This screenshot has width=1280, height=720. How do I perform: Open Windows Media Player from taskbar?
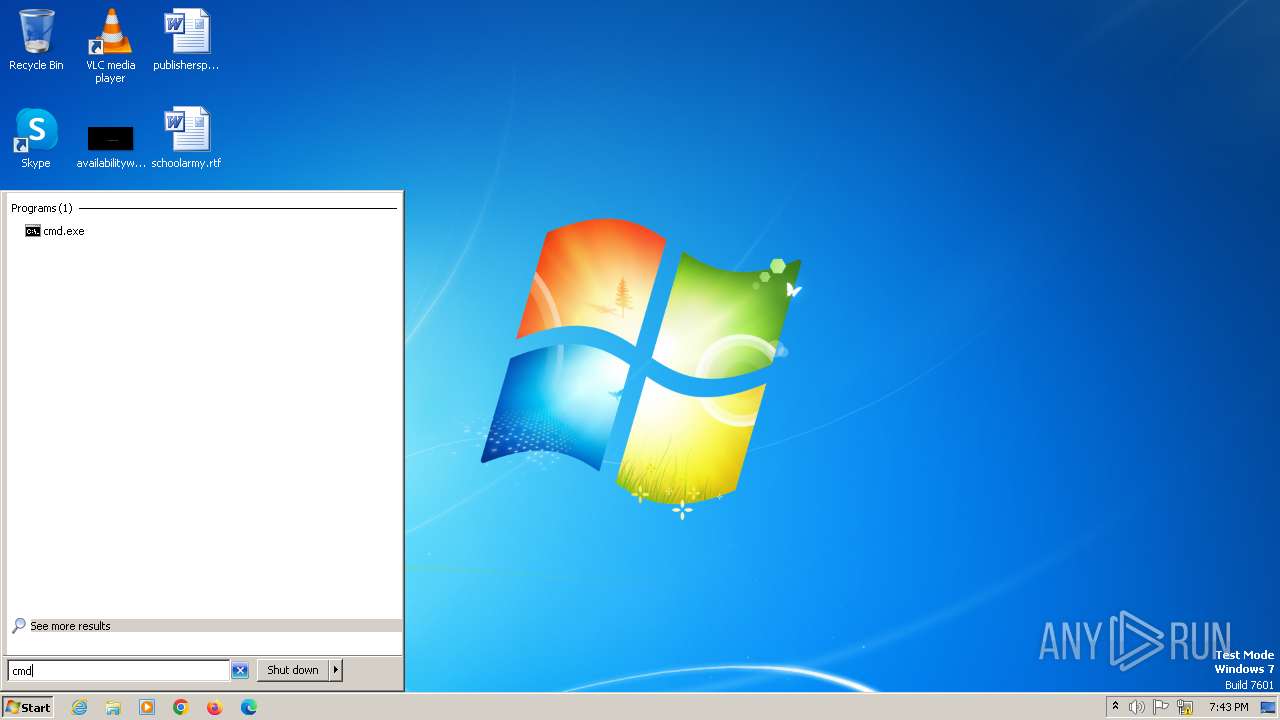(147, 707)
